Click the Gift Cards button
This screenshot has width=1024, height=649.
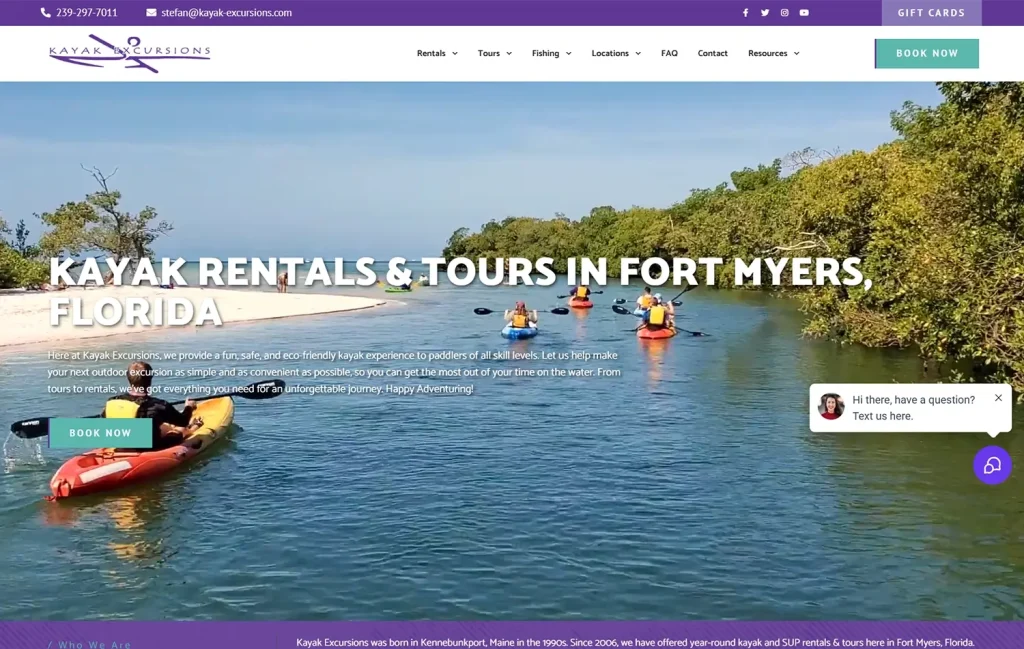pos(931,12)
